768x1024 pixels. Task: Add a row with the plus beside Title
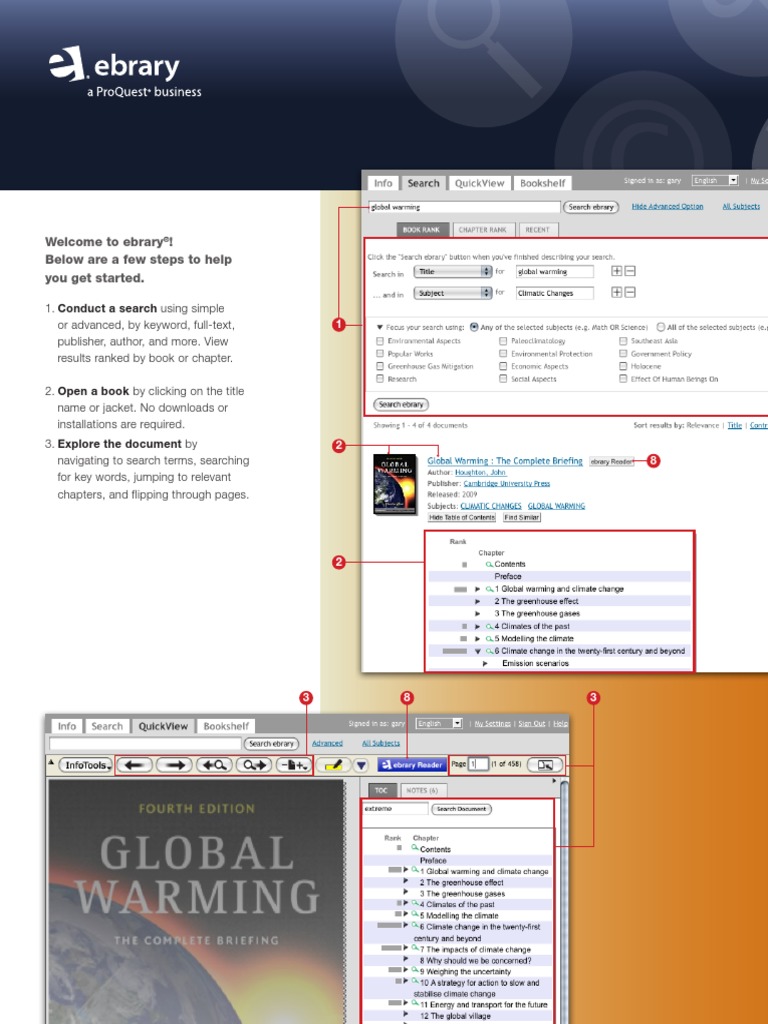click(616, 271)
